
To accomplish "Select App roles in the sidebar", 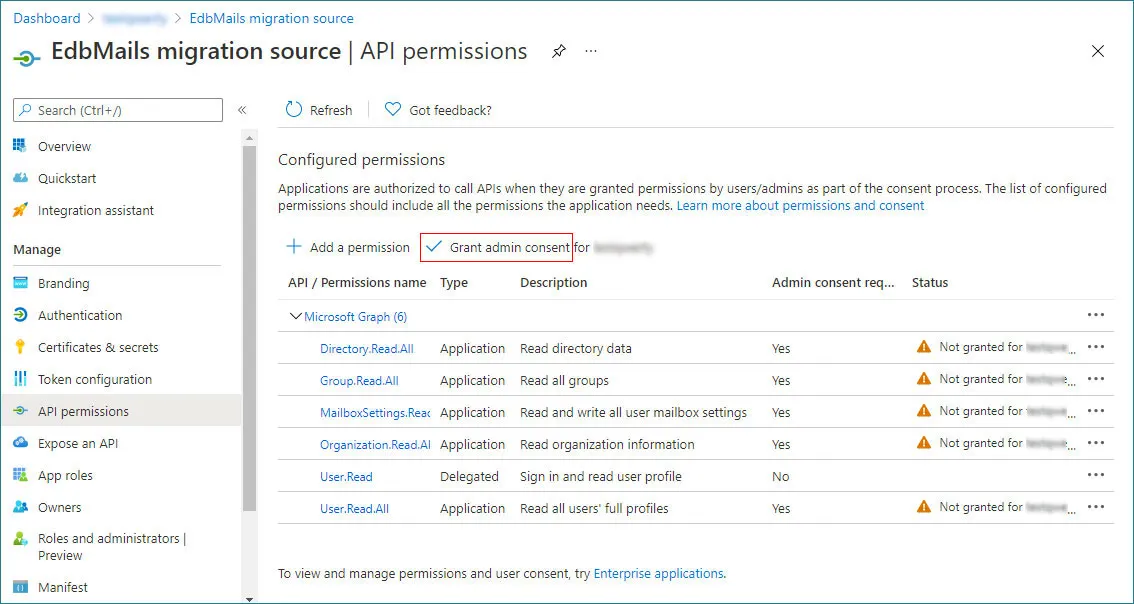I will click(65, 475).
